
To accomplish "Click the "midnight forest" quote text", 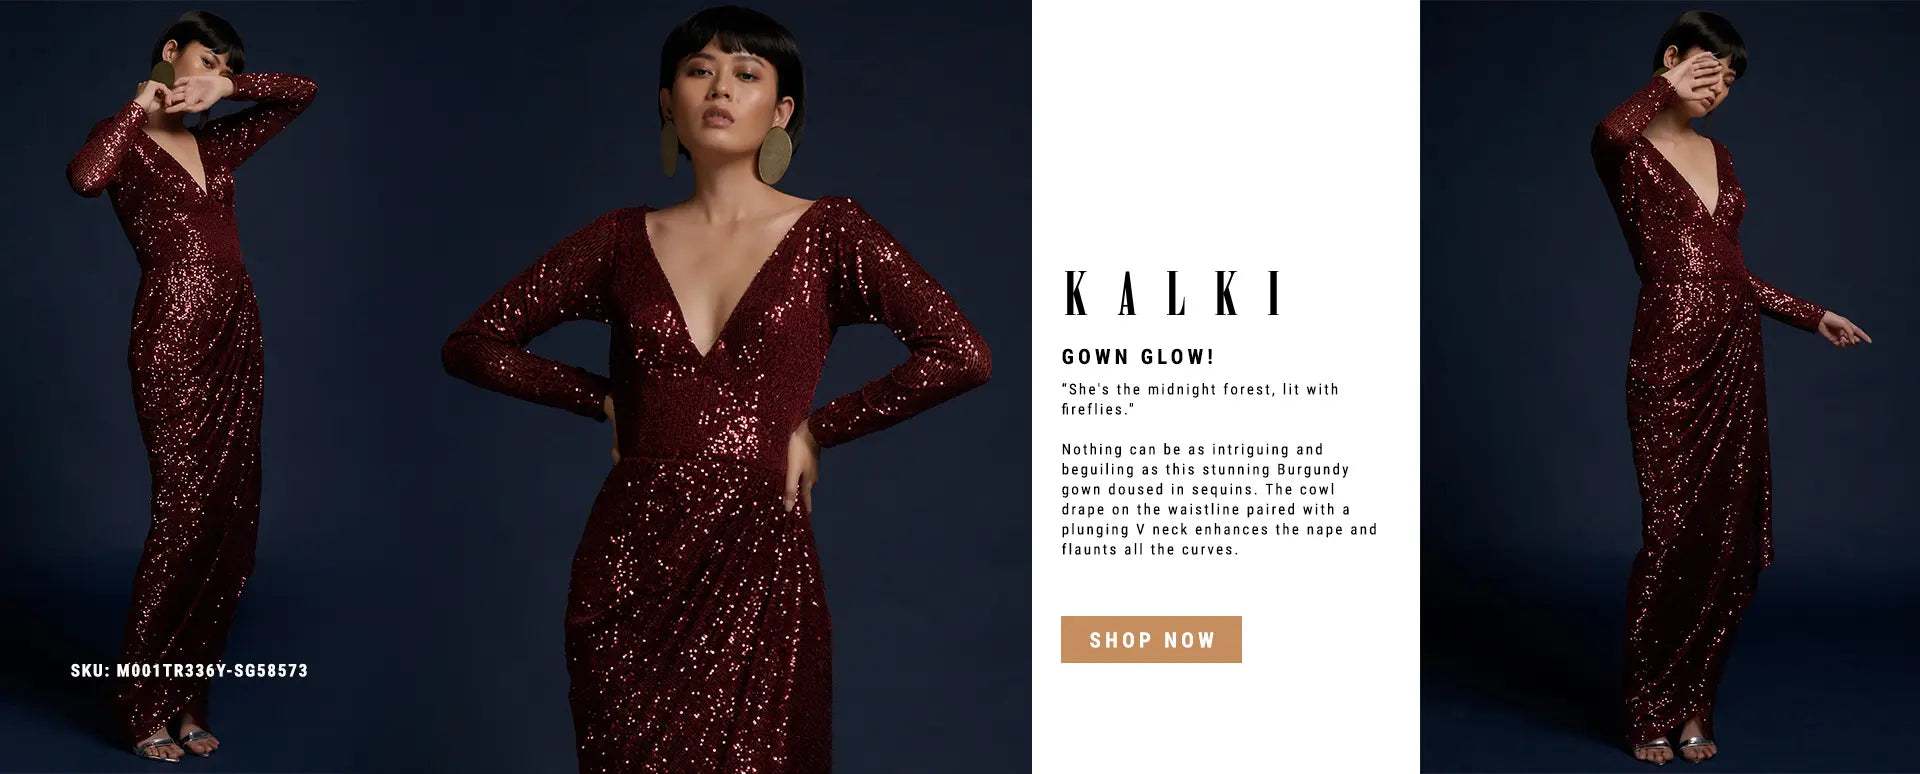I will [x=1200, y=399].
